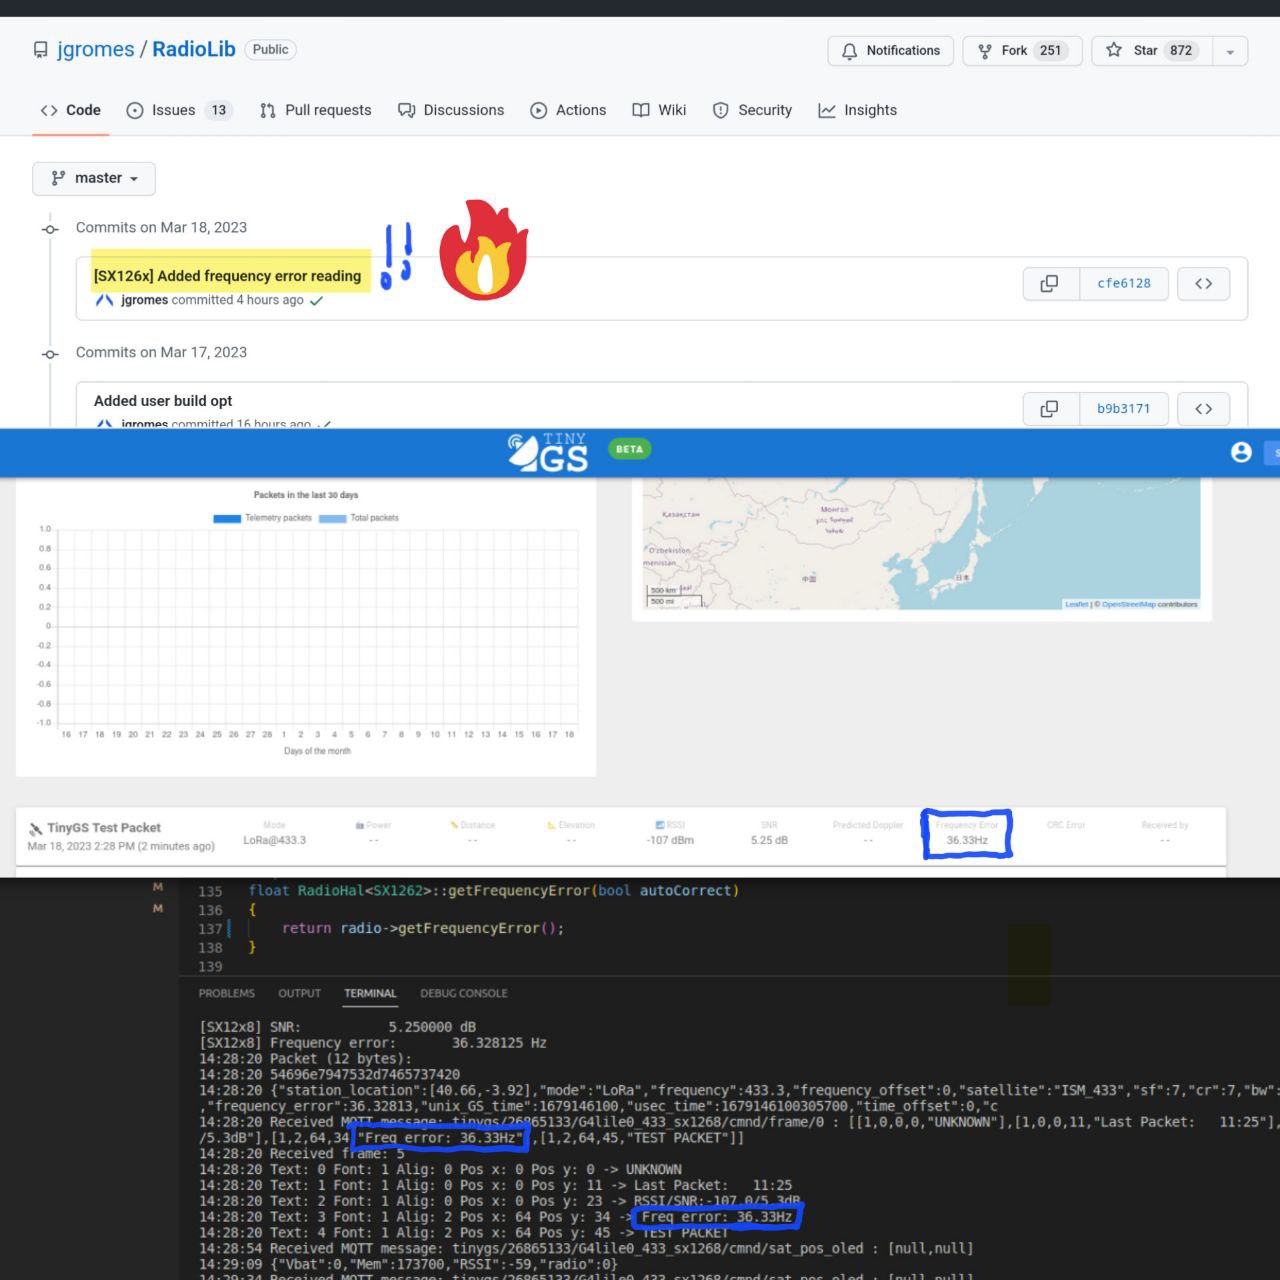Image resolution: width=1280 pixels, height=1280 pixels.
Task: Click the TinyGS user account icon
Action: pos(1241,452)
